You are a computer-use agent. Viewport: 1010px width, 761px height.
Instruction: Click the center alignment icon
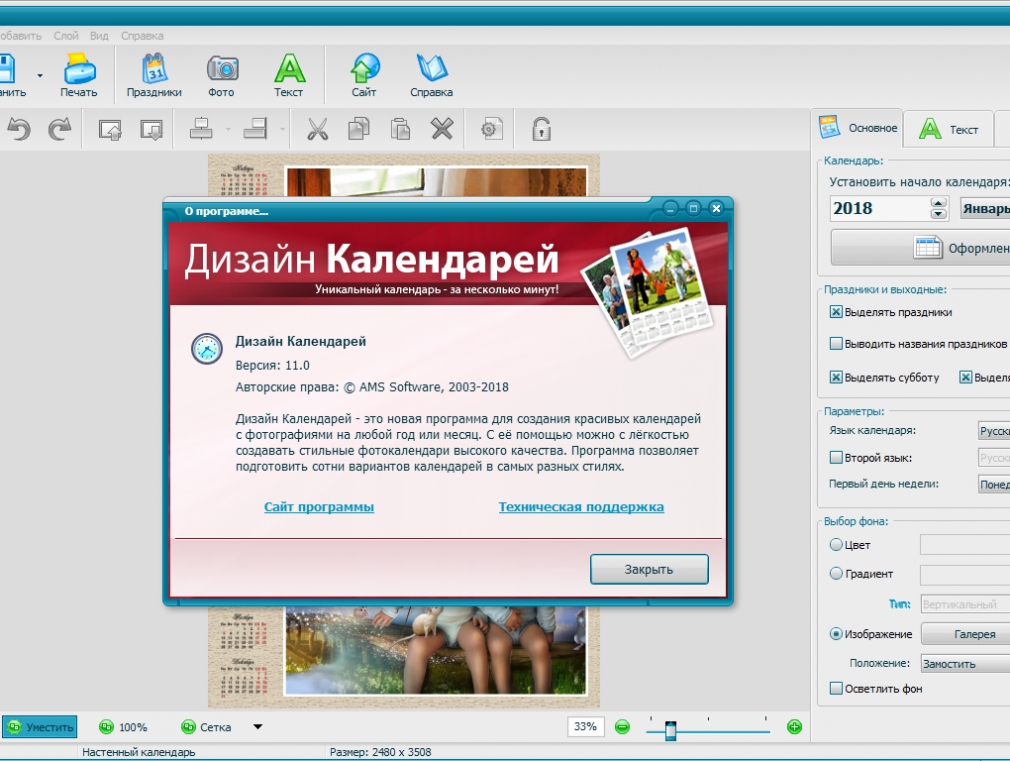201,129
